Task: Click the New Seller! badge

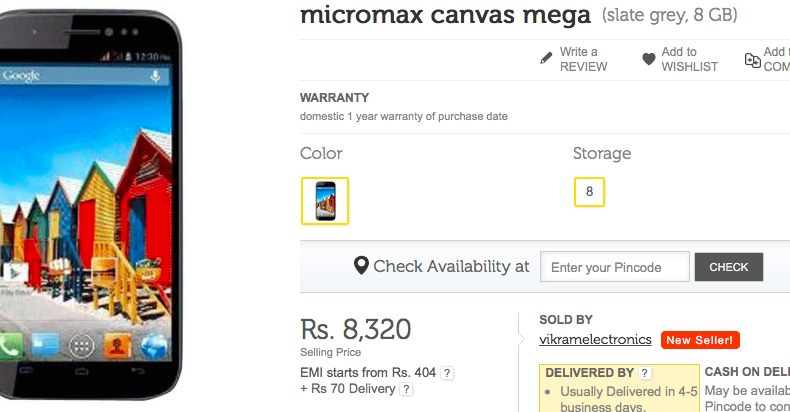Action: (700, 340)
